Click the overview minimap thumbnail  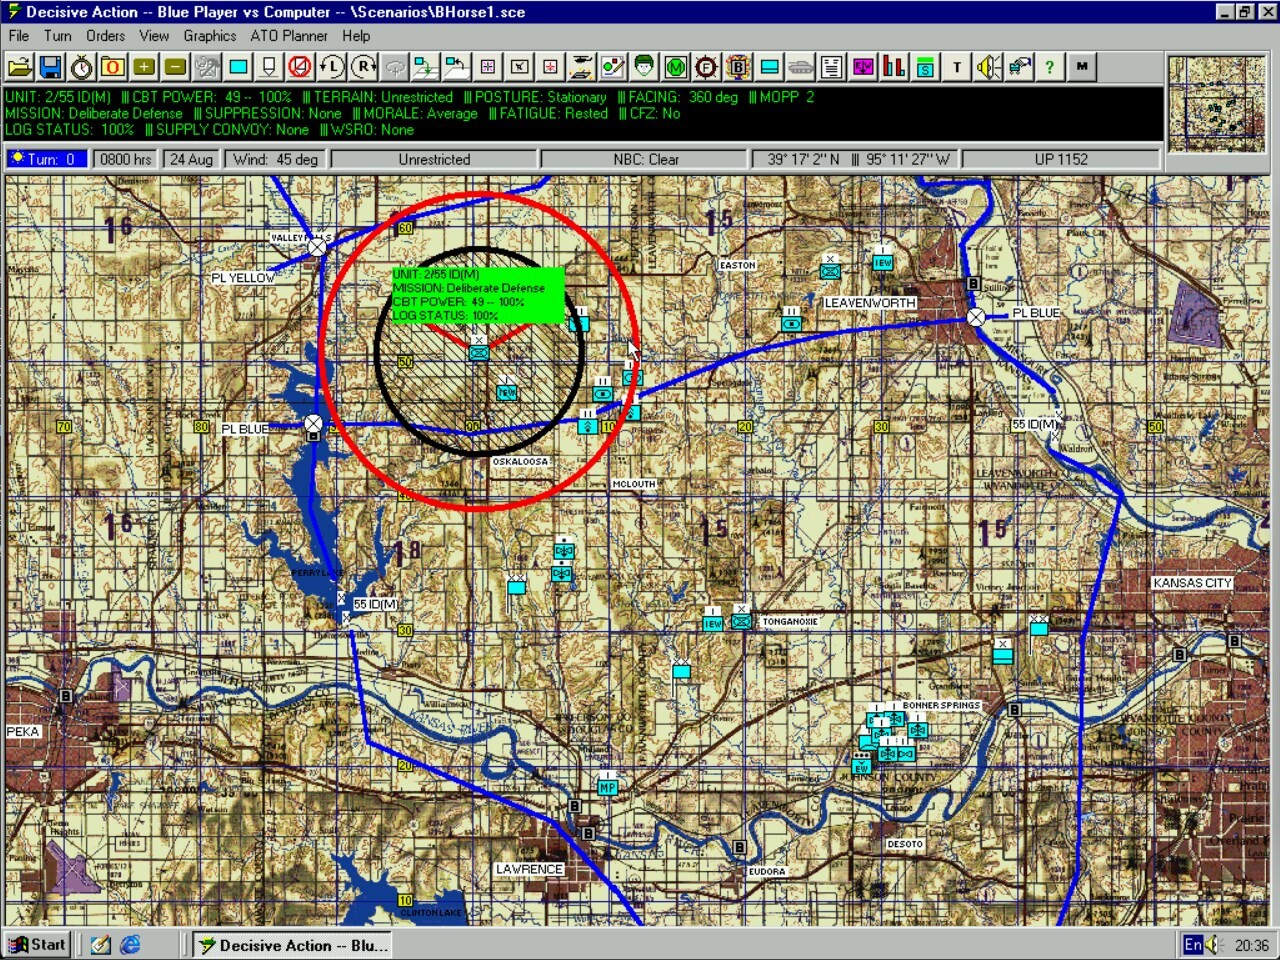pyautogui.click(x=1216, y=104)
